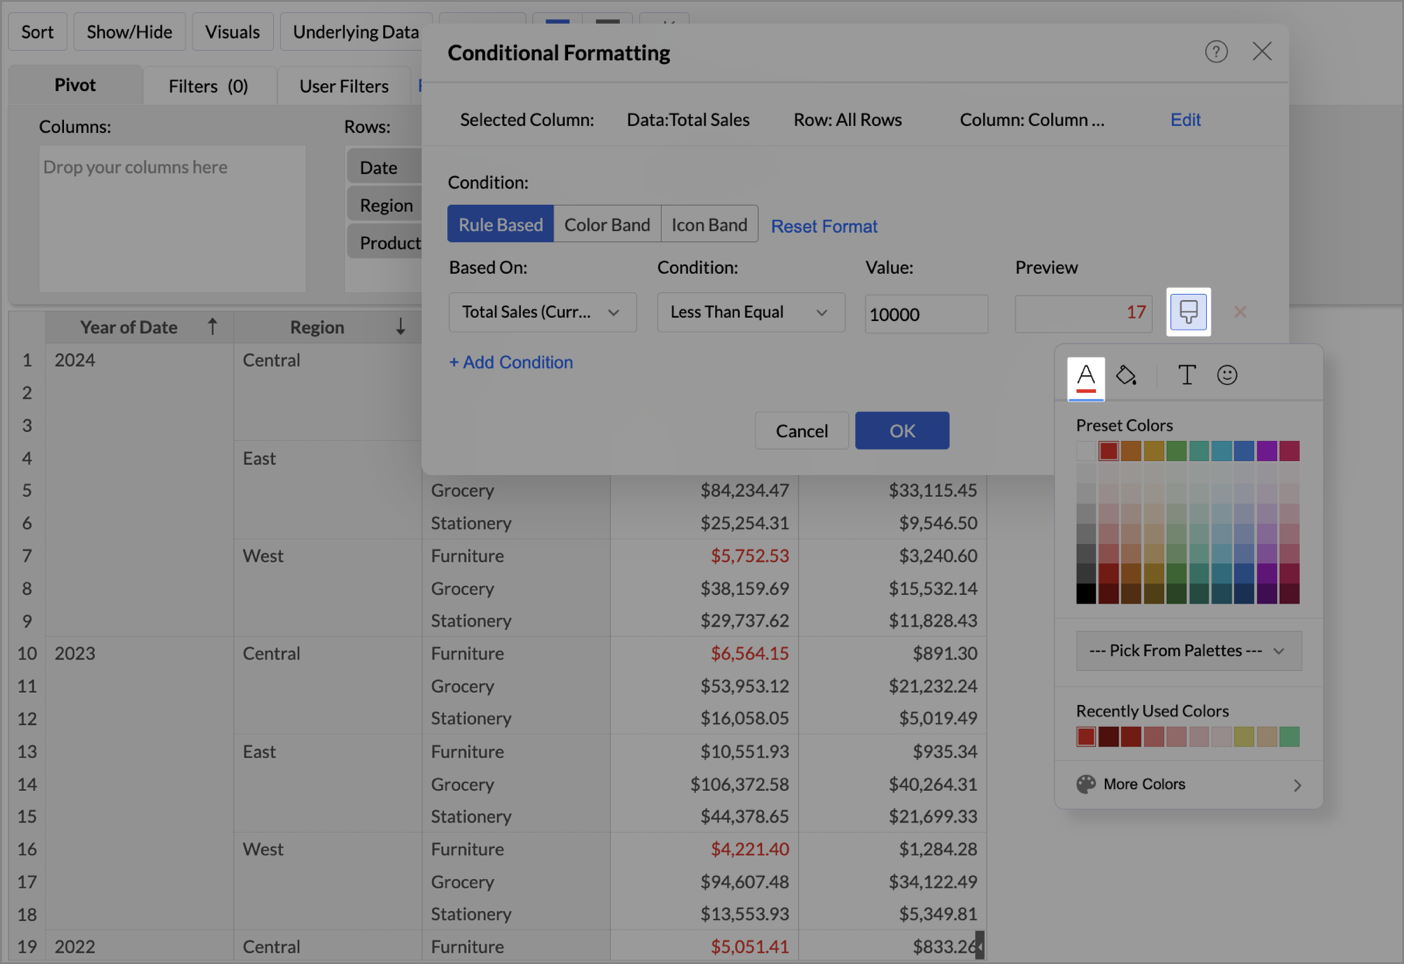Open the User Filters tab
The height and width of the screenshot is (964, 1404).
tap(343, 86)
